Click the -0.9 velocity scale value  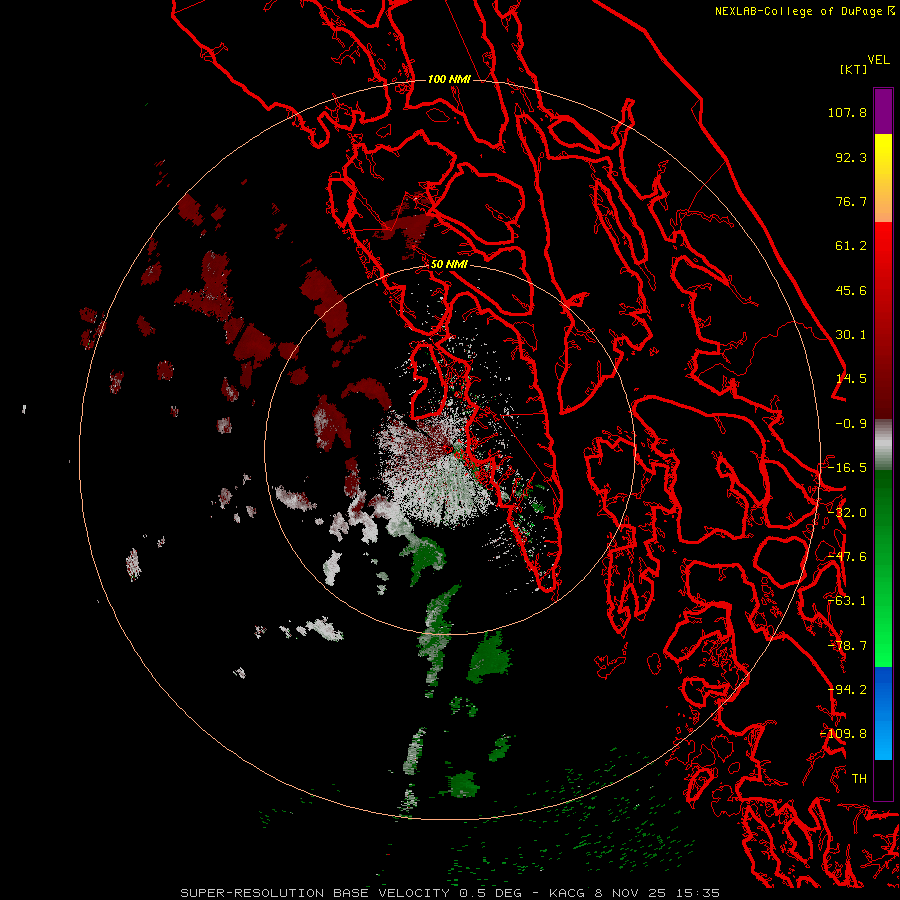(x=851, y=424)
